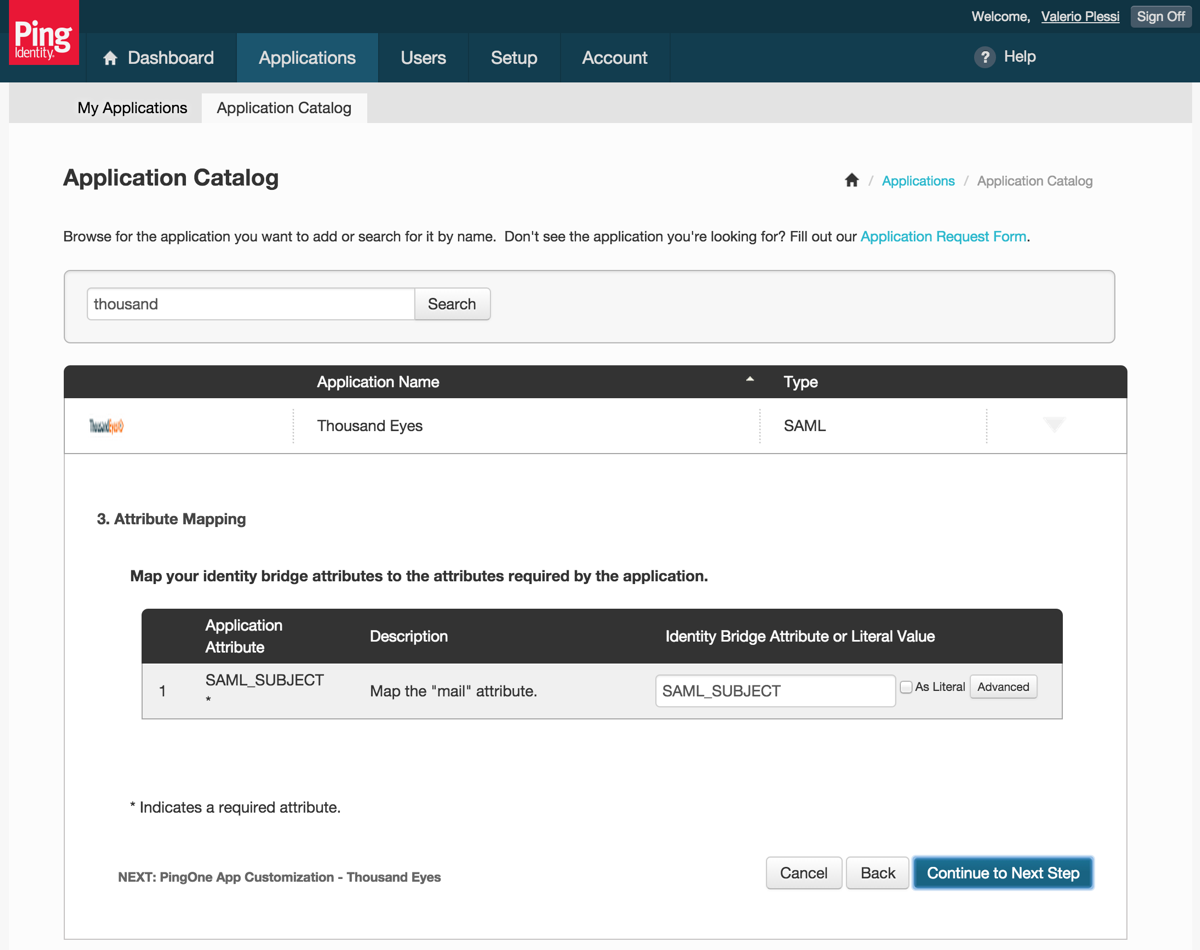This screenshot has height=950, width=1200.
Task: Click "NEXT: PingOne App Customization" text
Action: 279,877
